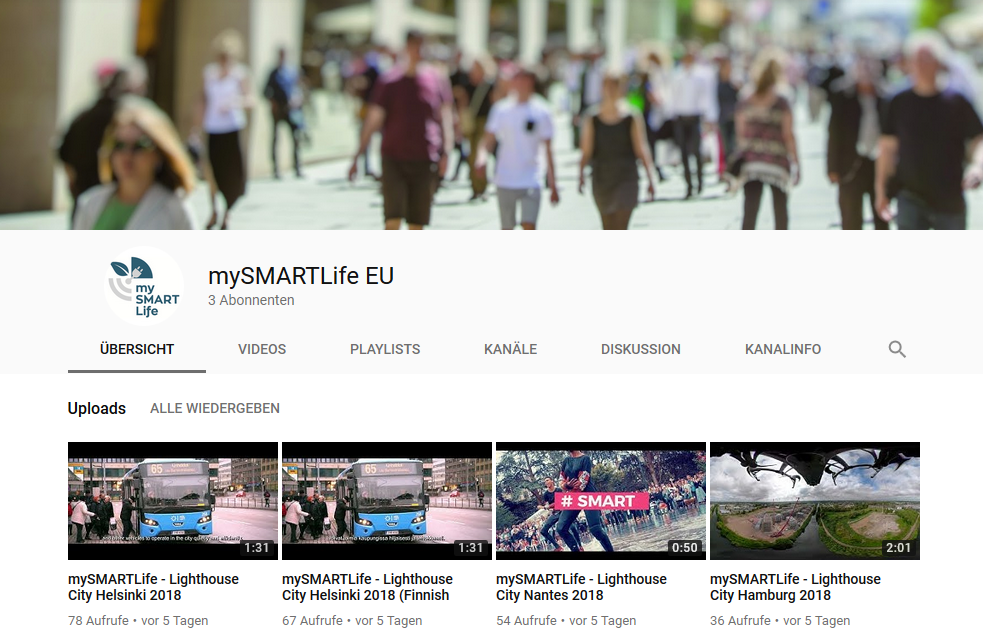The image size is (983, 642).
Task: Click '54 Aufrufe • vor 5 Tagen' text
Action: pos(566,621)
